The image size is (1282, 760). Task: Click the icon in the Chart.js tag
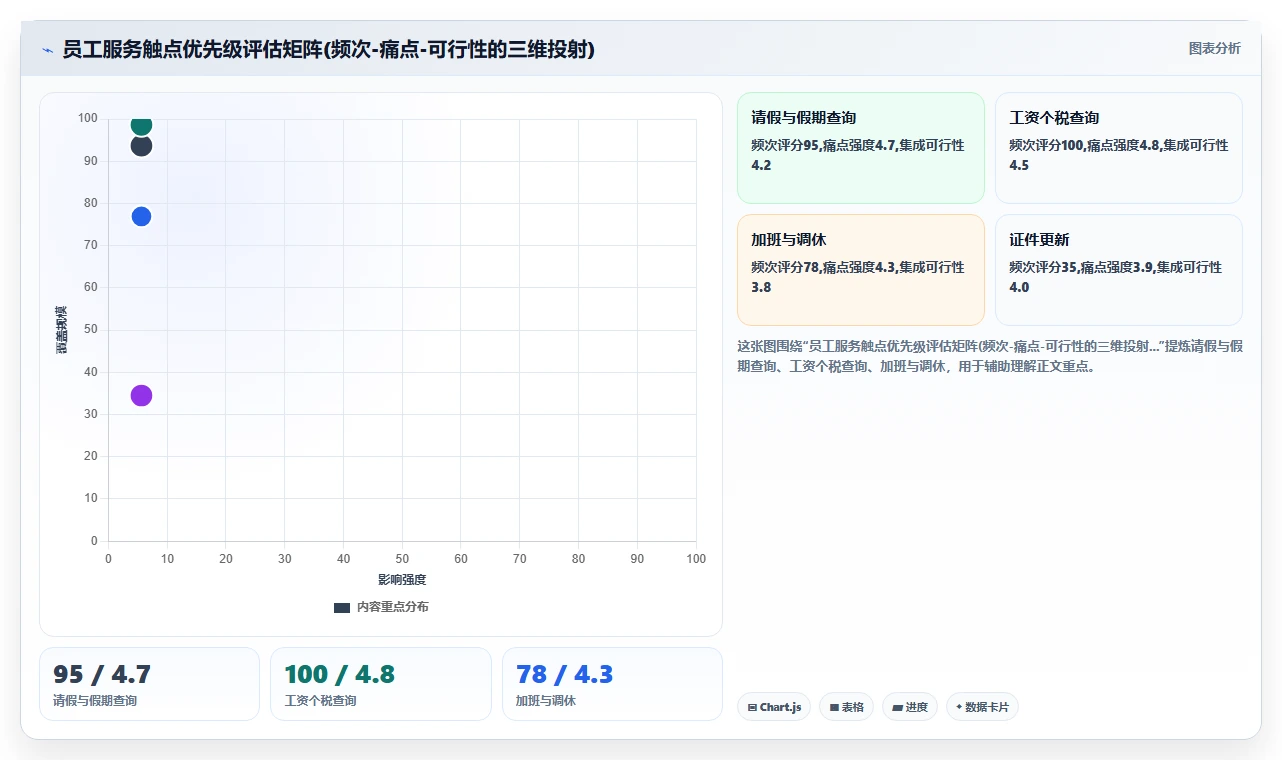(752, 708)
